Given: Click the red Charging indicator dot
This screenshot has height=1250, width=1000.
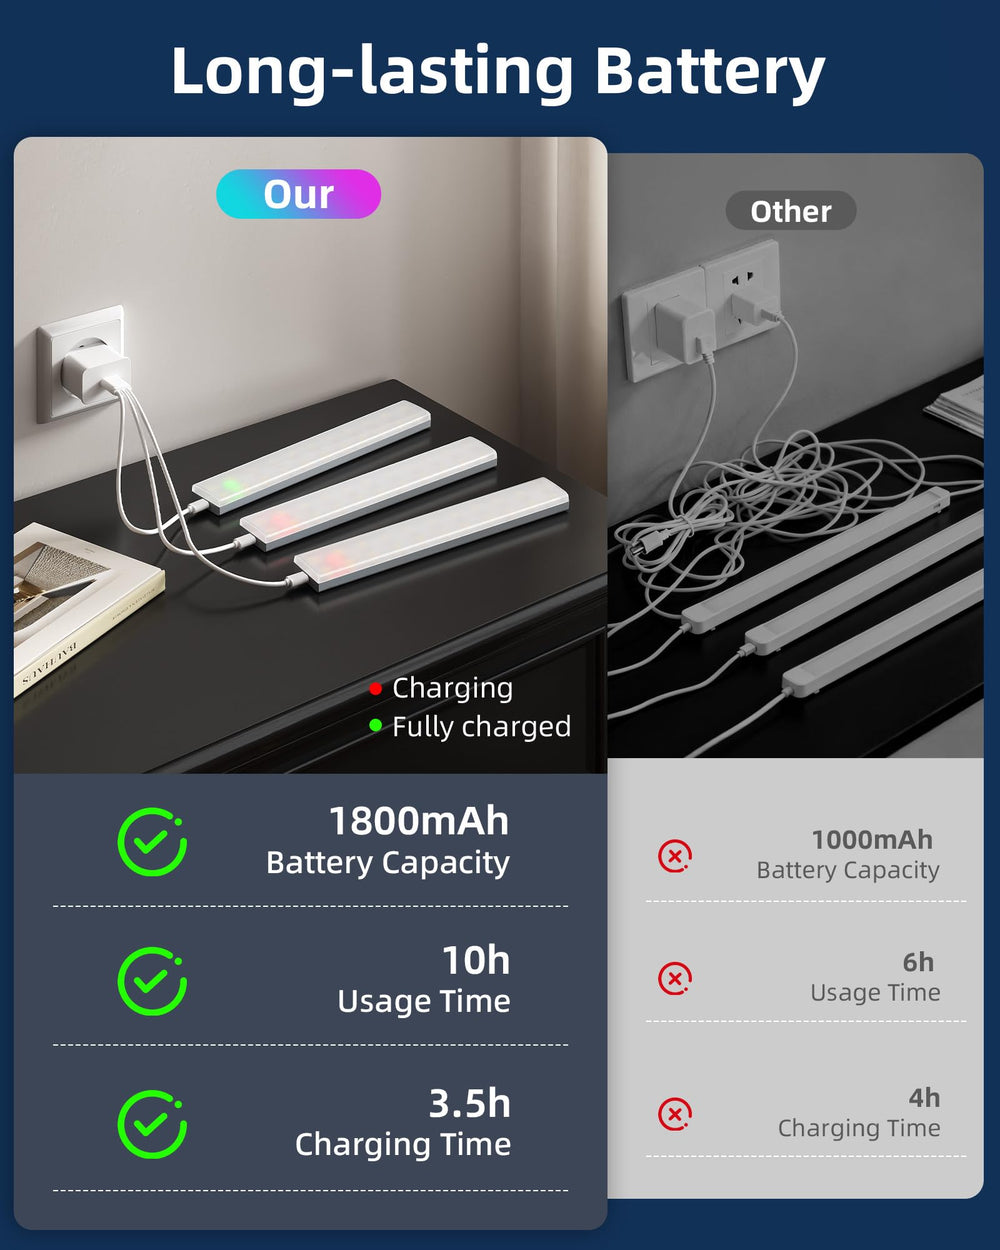Looking at the screenshot, I should [375, 688].
